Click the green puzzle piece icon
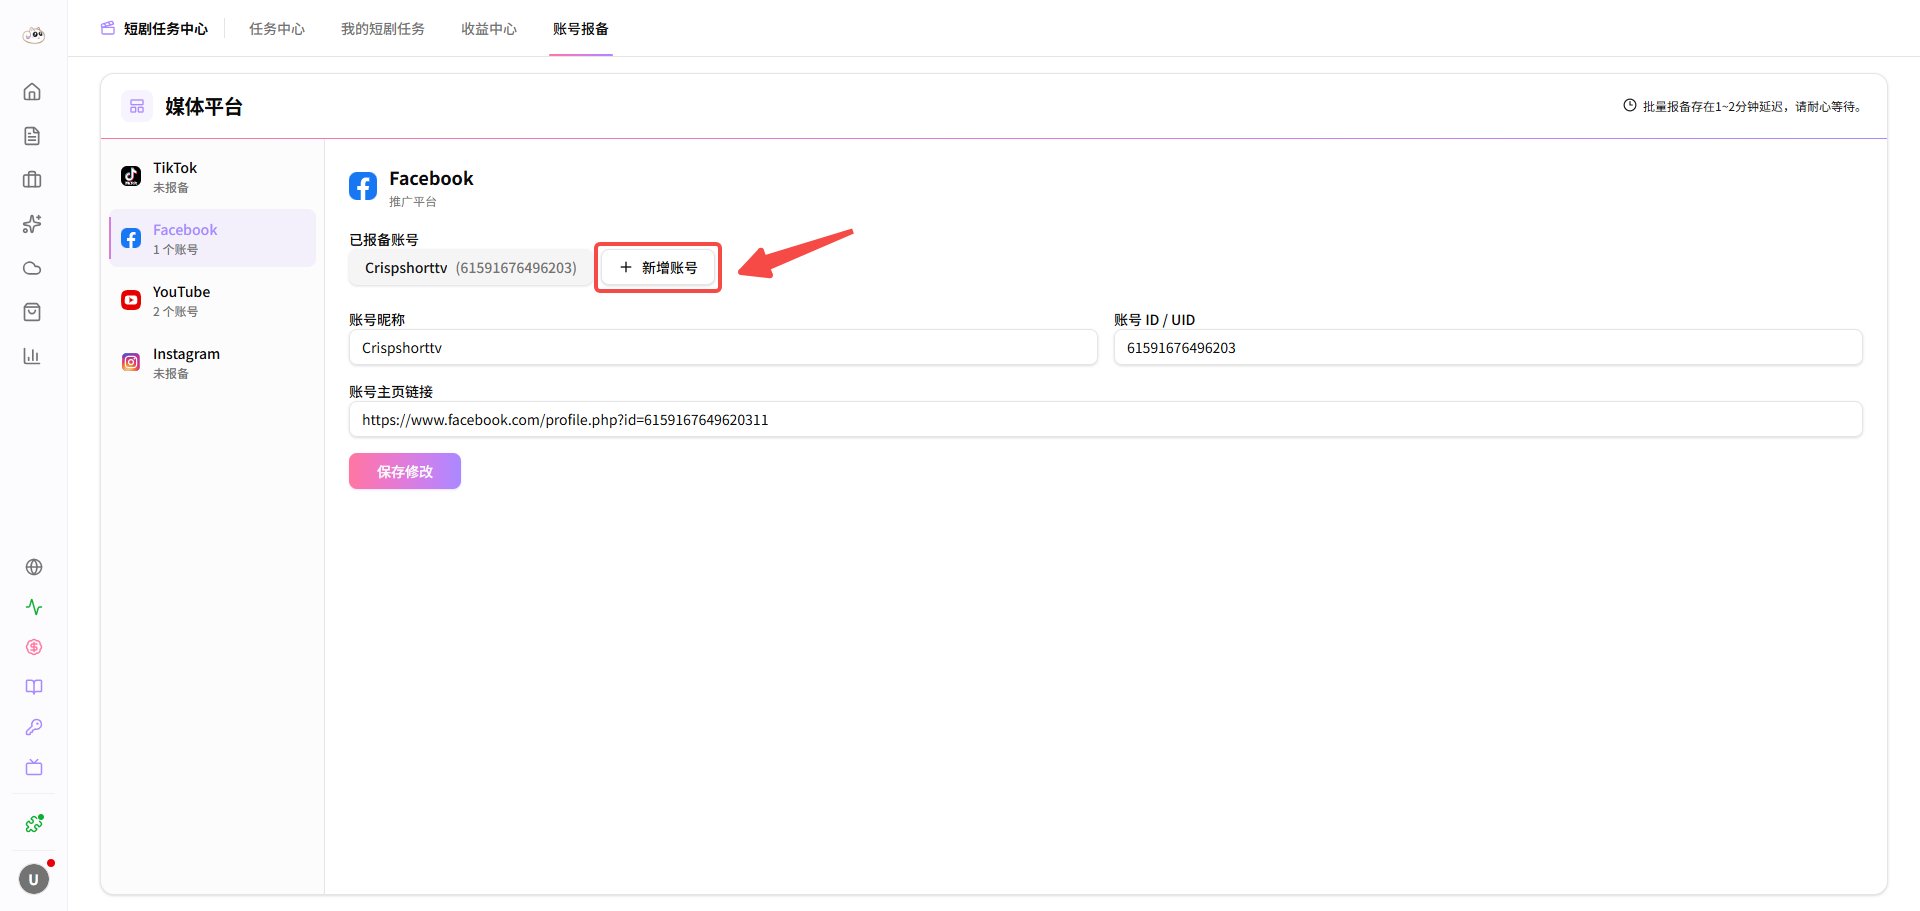The image size is (1920, 911). click(x=34, y=823)
